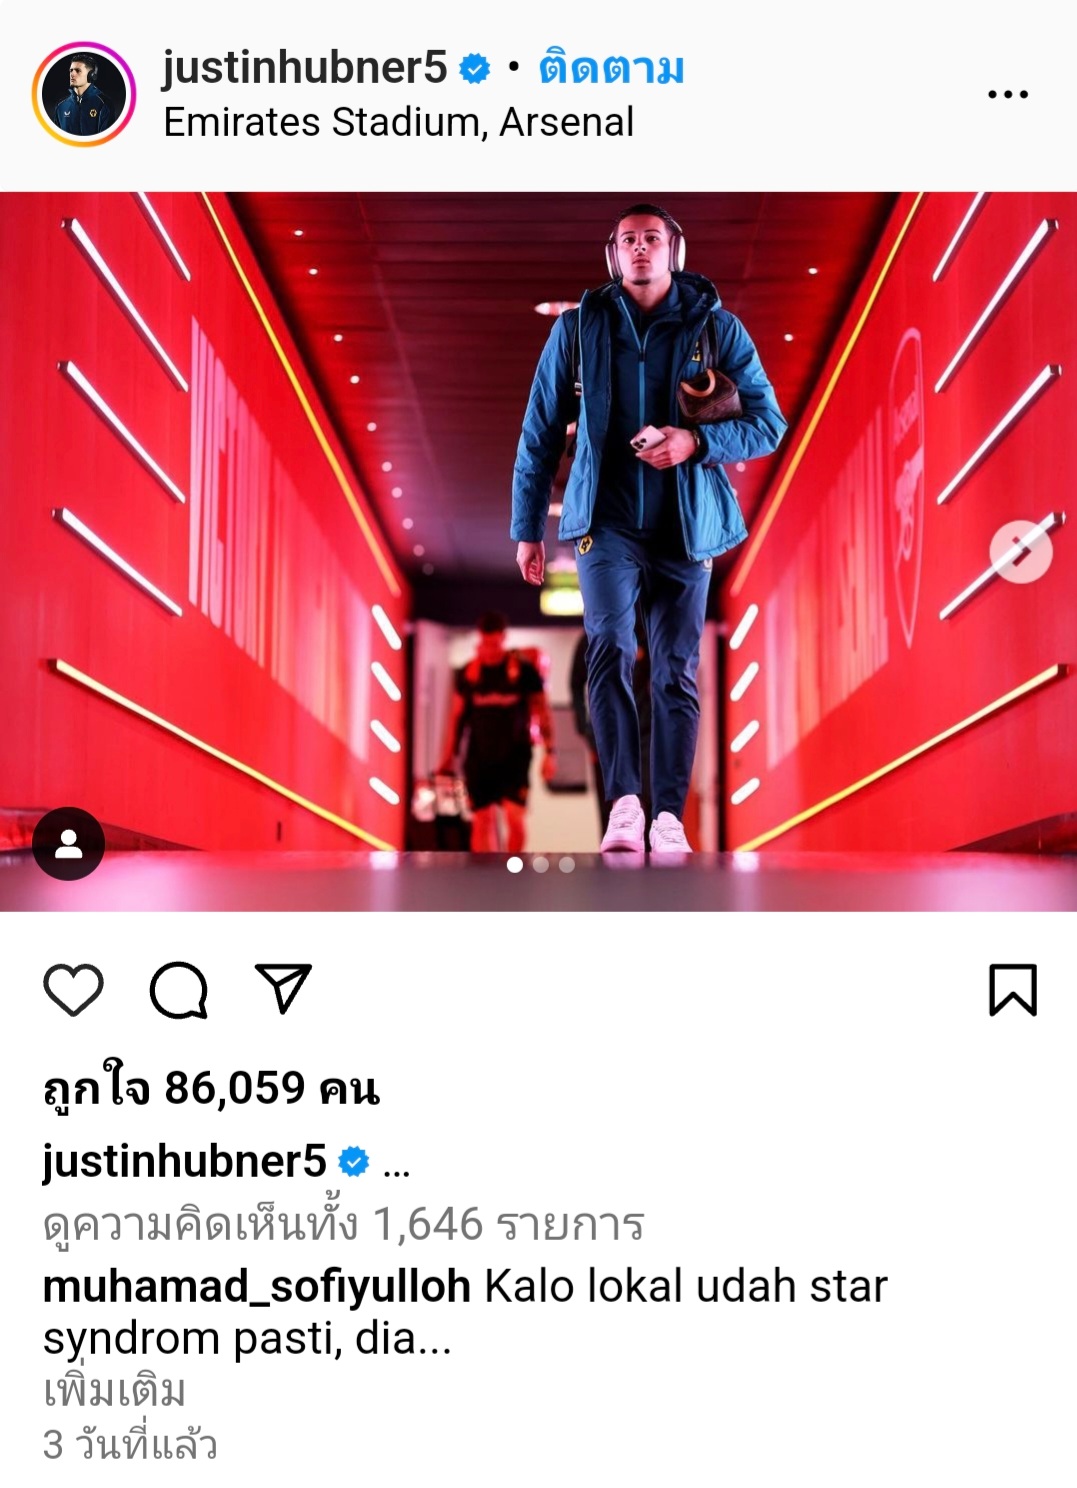Open comments via speech bubble icon

[179, 990]
